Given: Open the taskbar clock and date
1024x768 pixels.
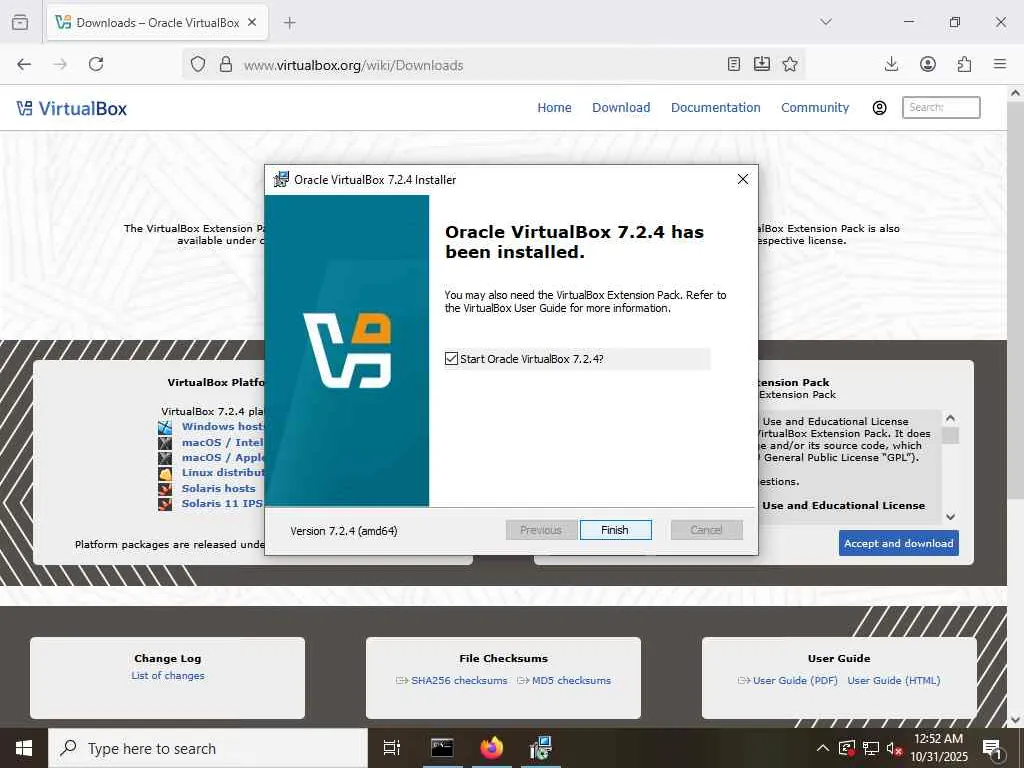Looking at the screenshot, I should tap(938, 748).
